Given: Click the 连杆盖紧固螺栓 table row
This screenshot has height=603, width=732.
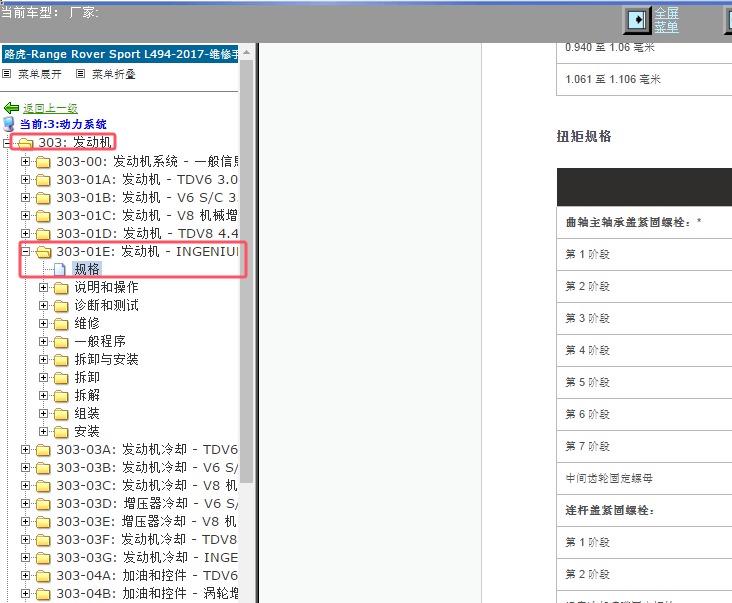Looking at the screenshot, I should [644, 511].
